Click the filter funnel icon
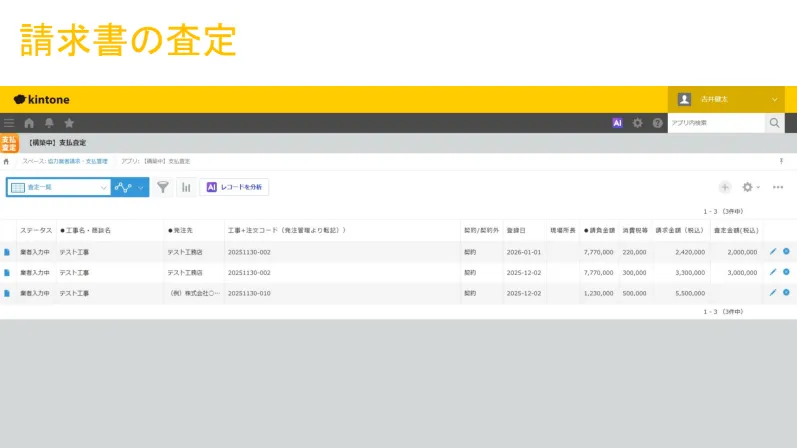797x448 pixels. pos(163,187)
